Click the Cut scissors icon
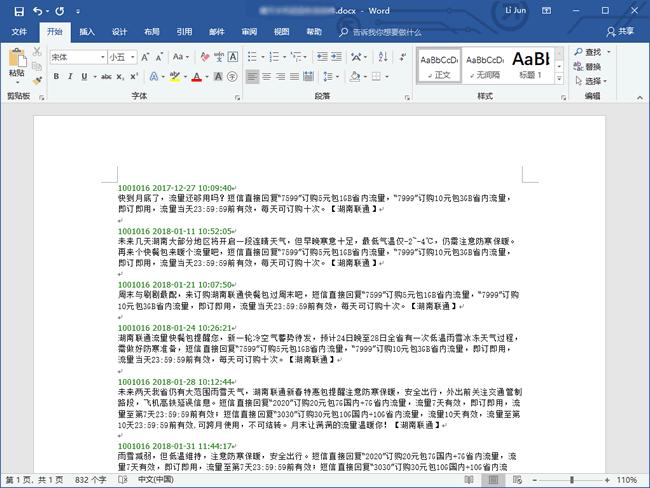The height and width of the screenshot is (488, 650). coord(37,51)
